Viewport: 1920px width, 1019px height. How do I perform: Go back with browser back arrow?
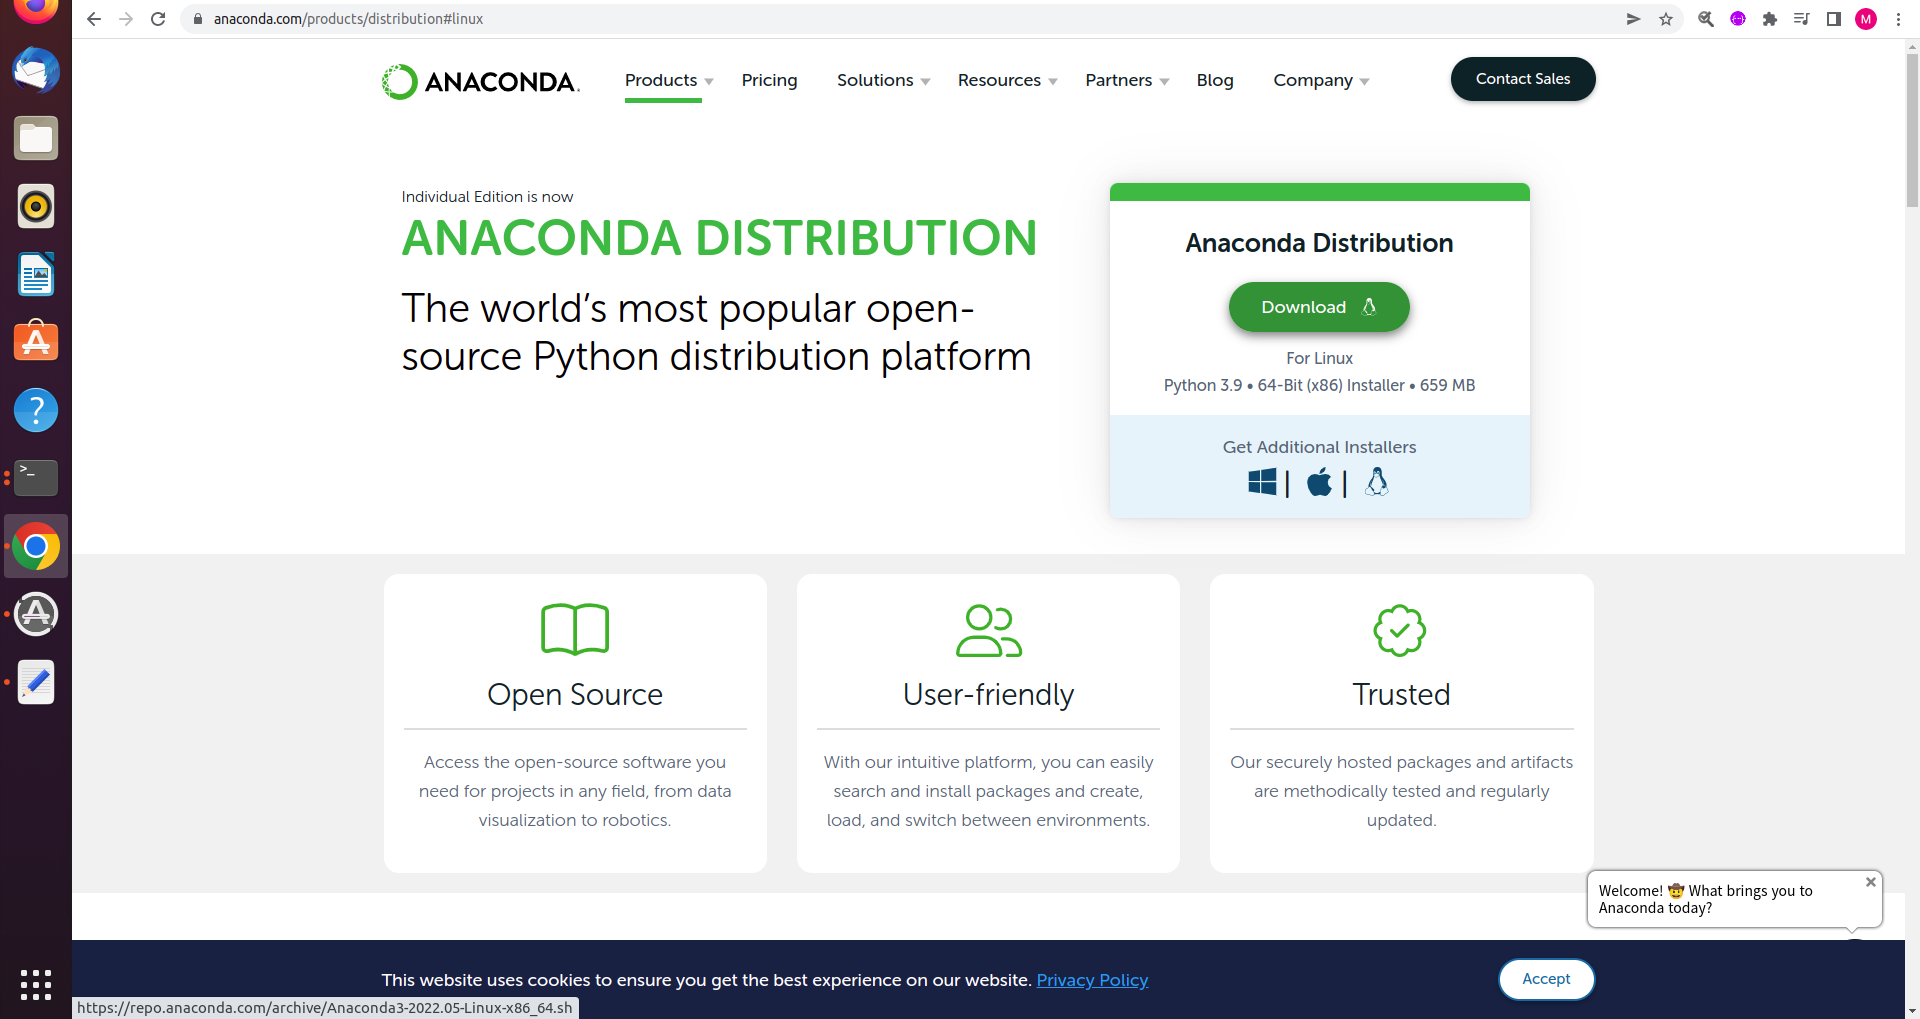pyautogui.click(x=94, y=19)
